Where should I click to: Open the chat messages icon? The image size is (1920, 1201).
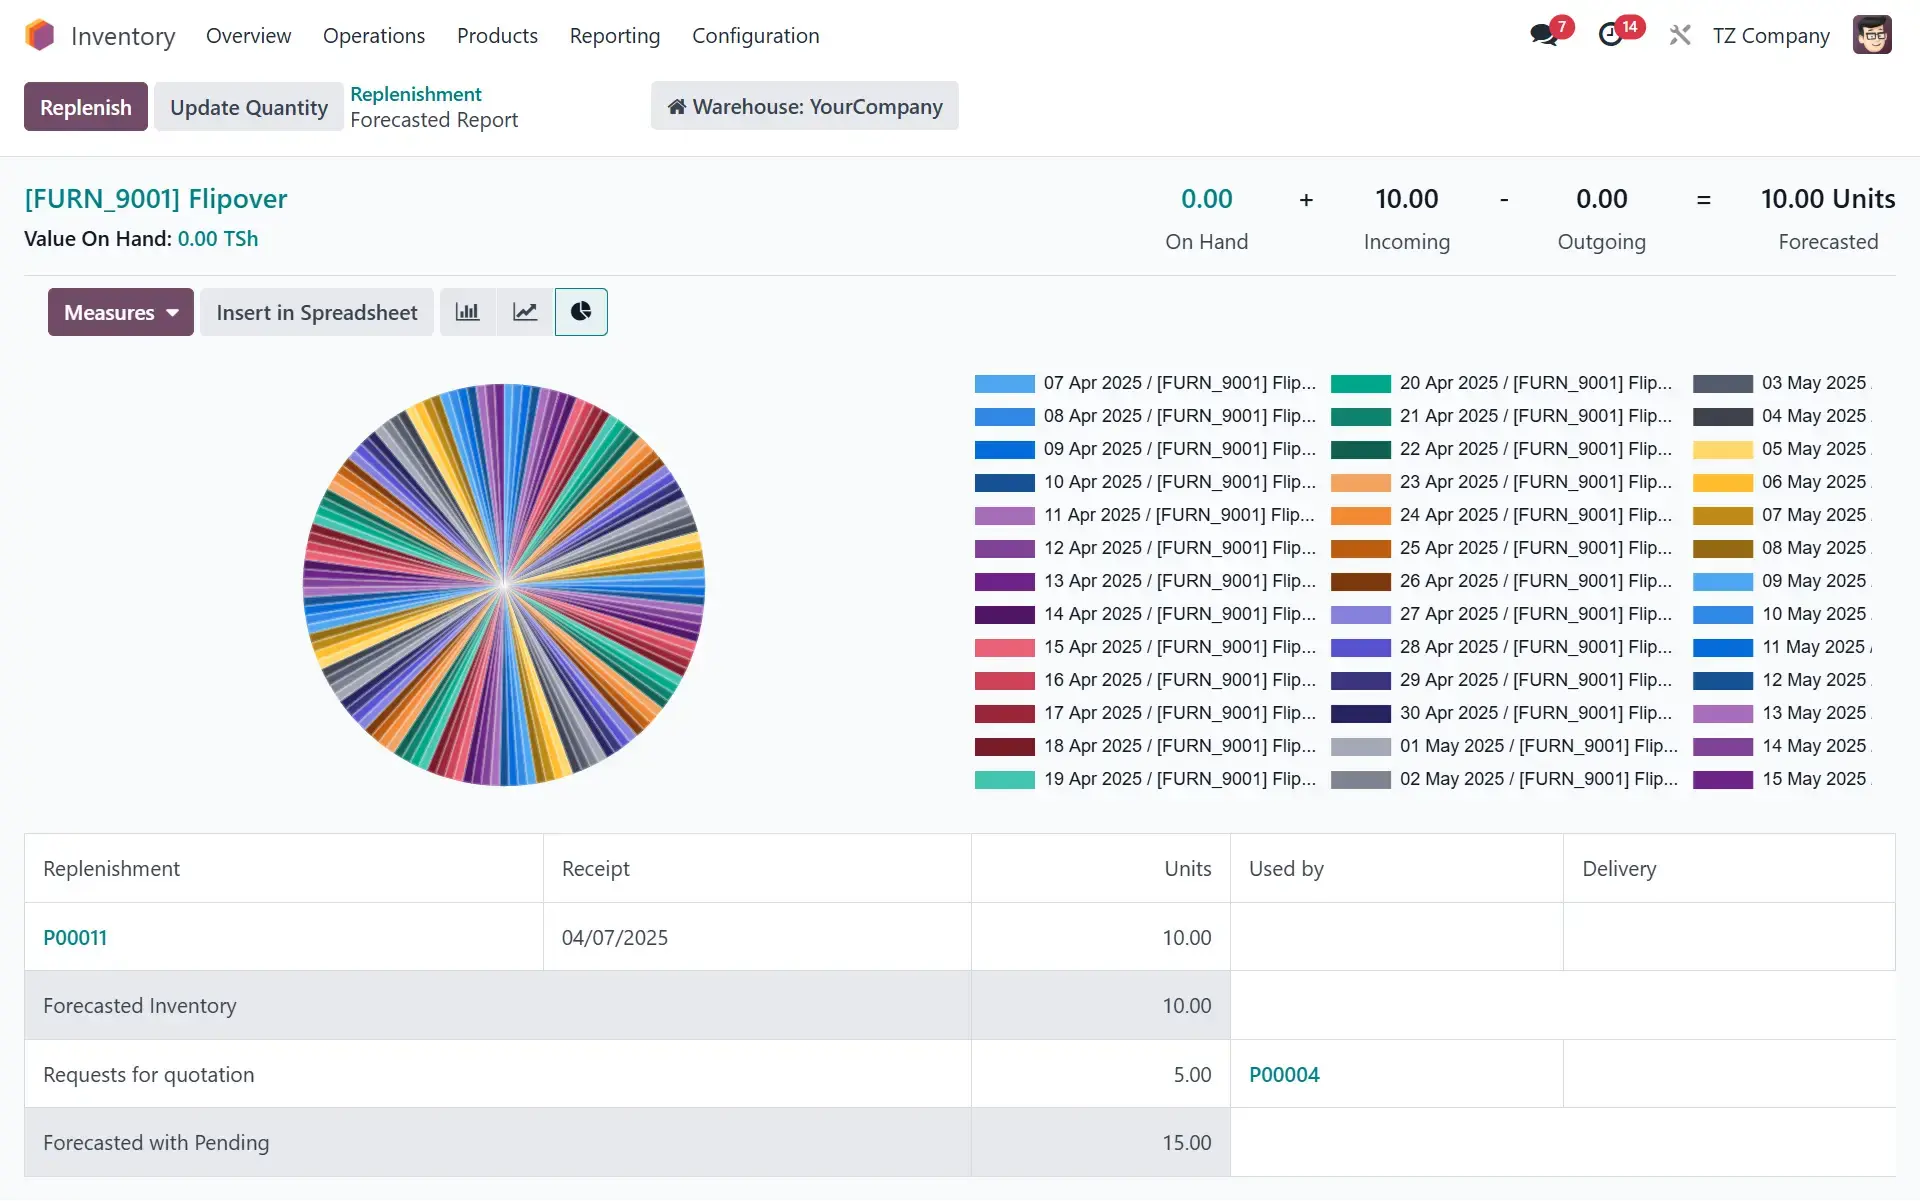coord(1544,35)
